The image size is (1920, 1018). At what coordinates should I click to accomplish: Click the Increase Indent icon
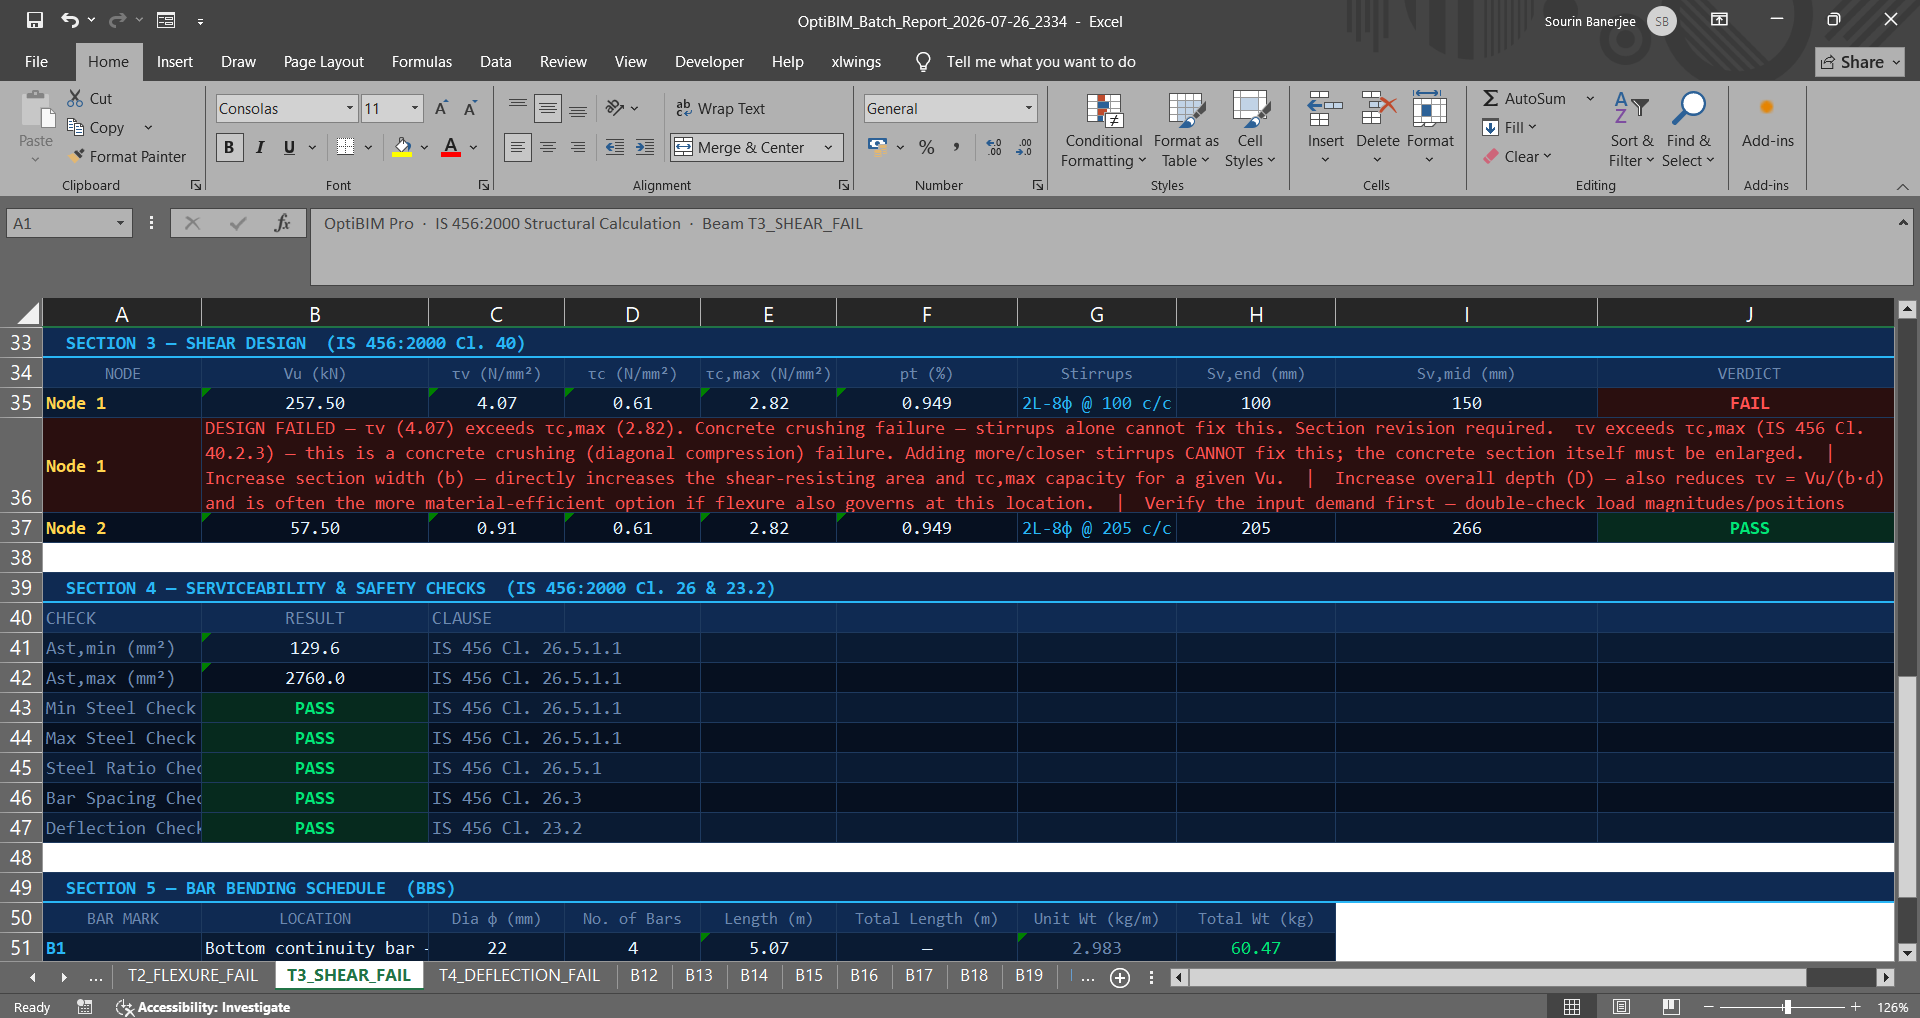click(x=645, y=147)
